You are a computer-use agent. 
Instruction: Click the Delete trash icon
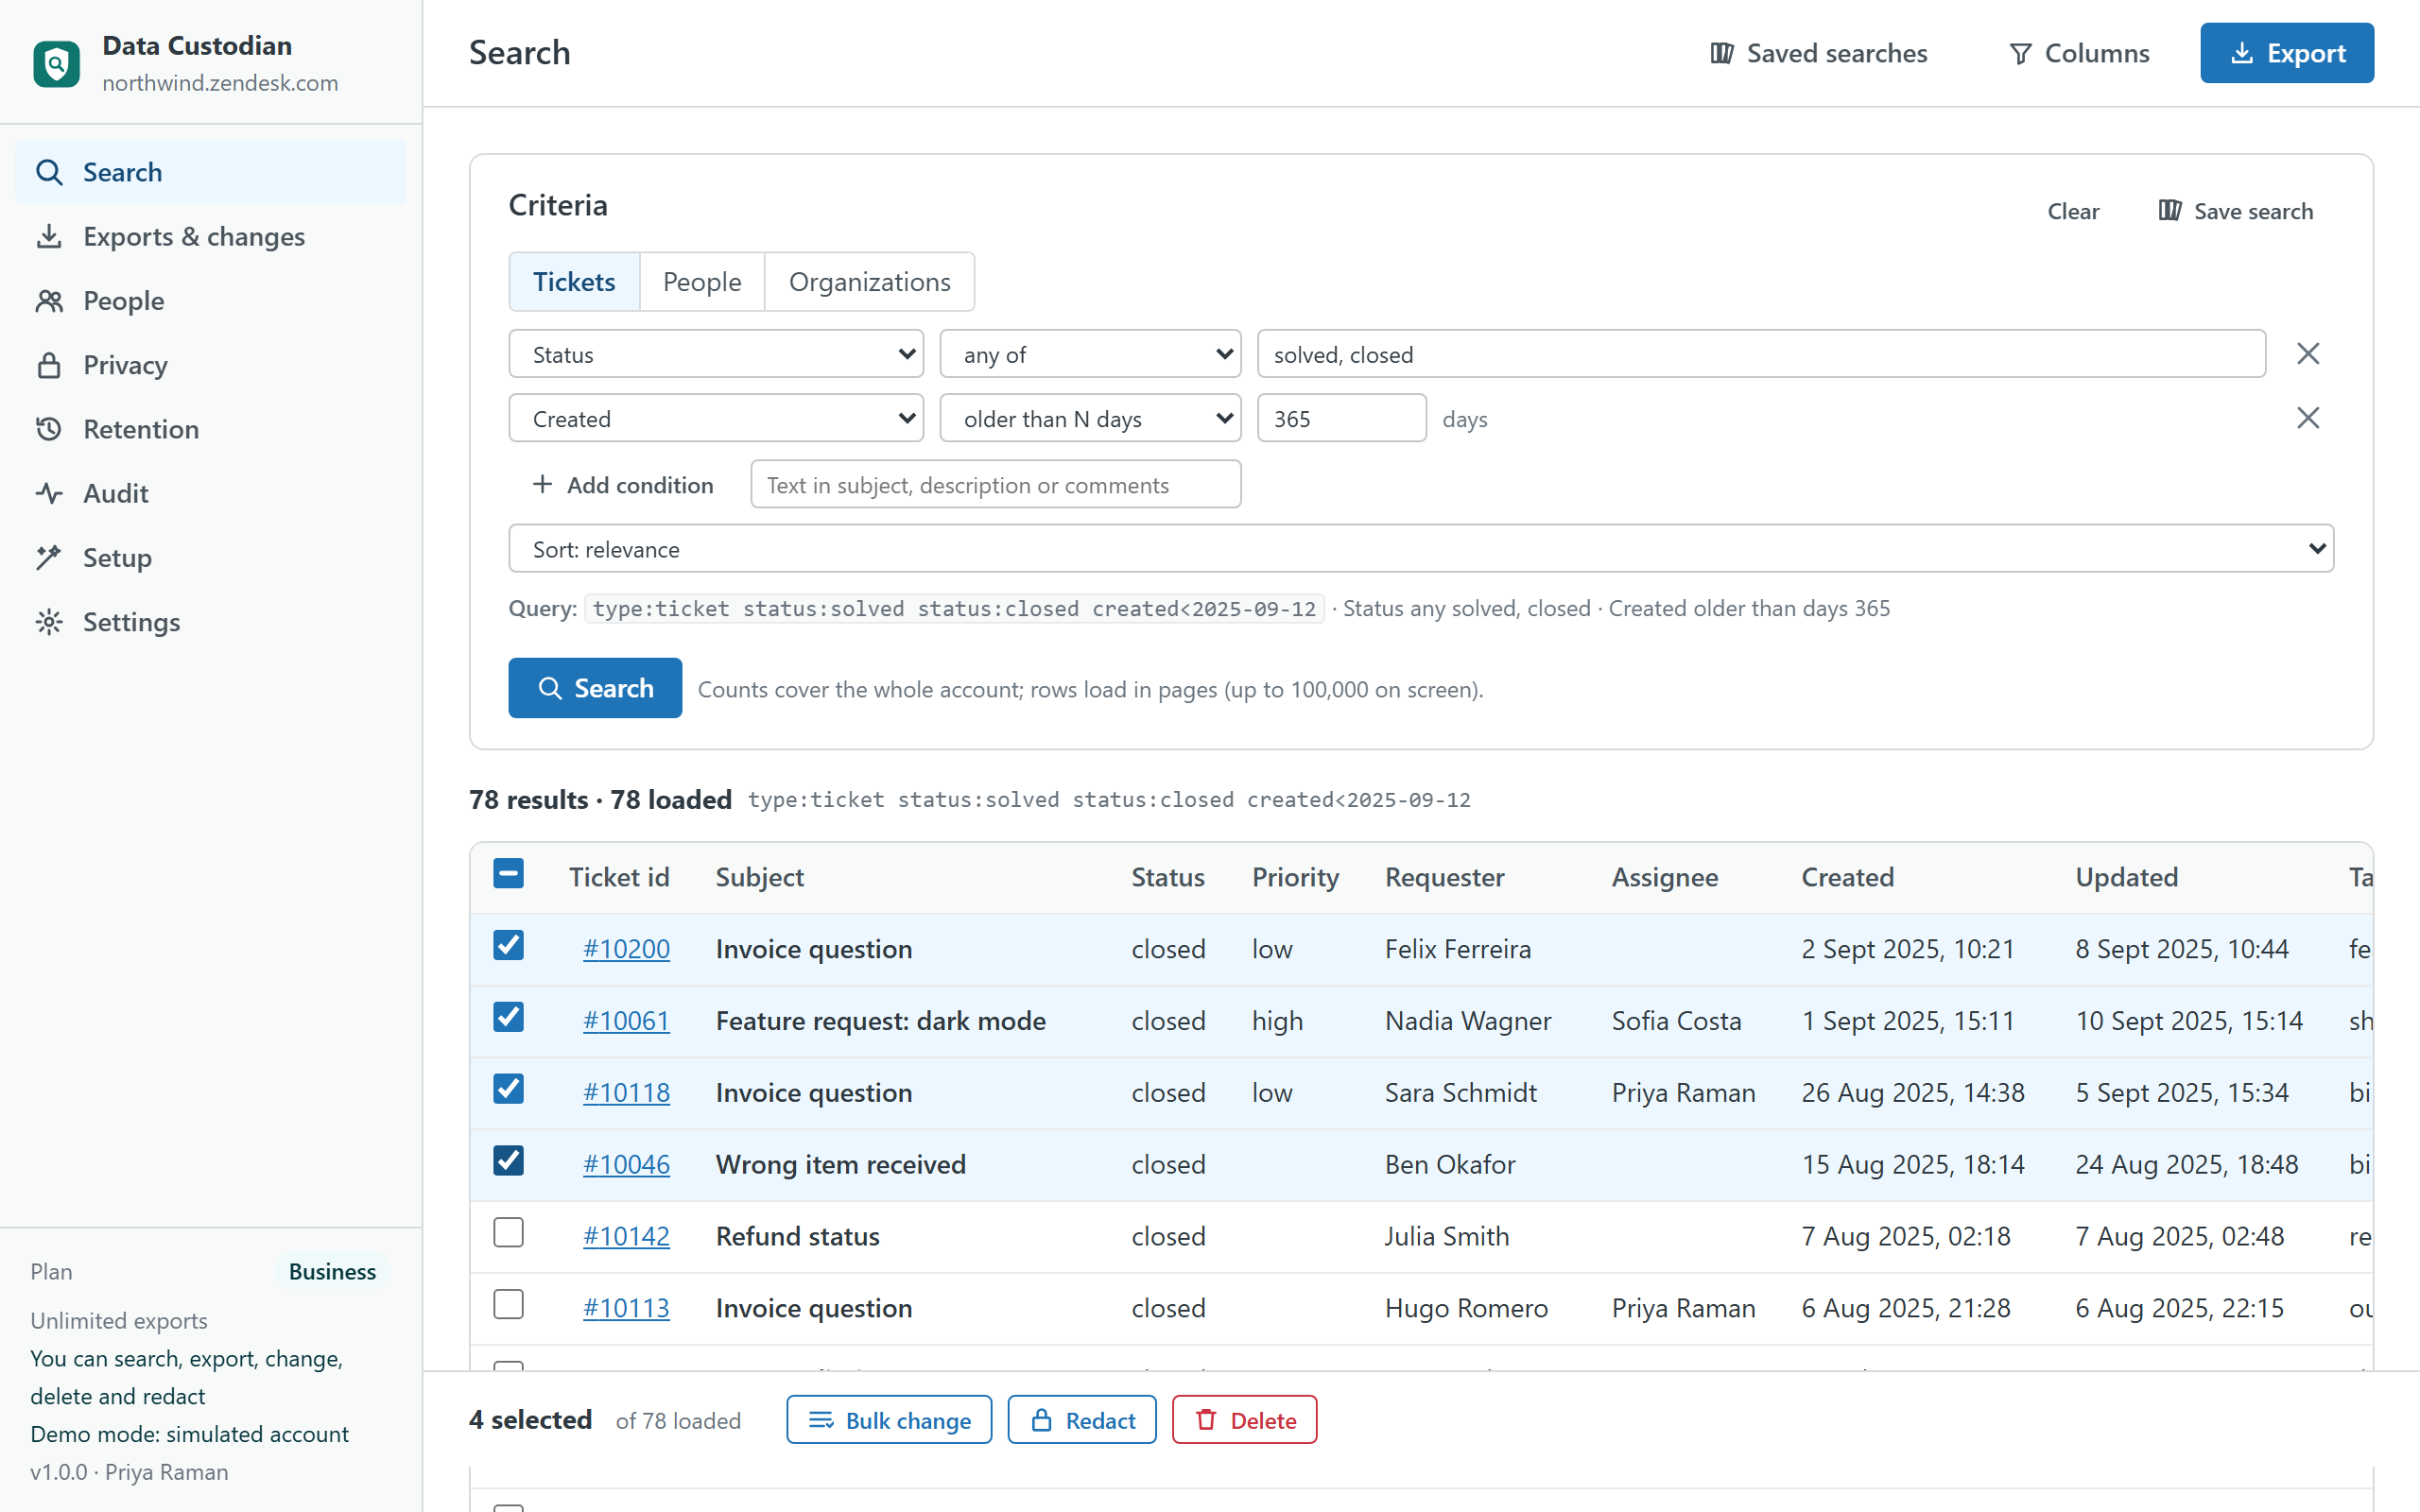1206,1420
